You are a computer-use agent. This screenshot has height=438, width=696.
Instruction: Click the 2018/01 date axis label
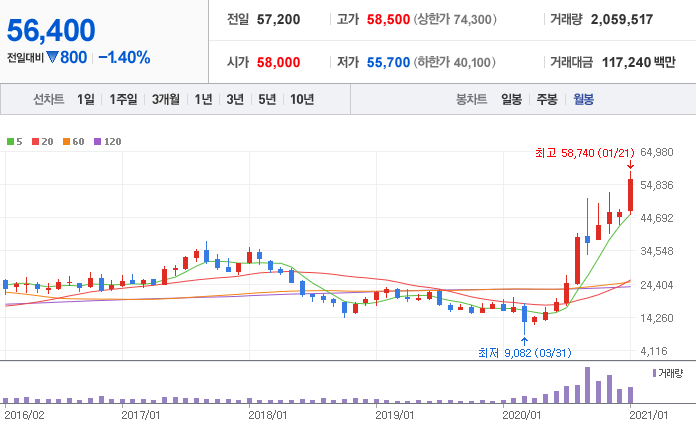(x=268, y=415)
